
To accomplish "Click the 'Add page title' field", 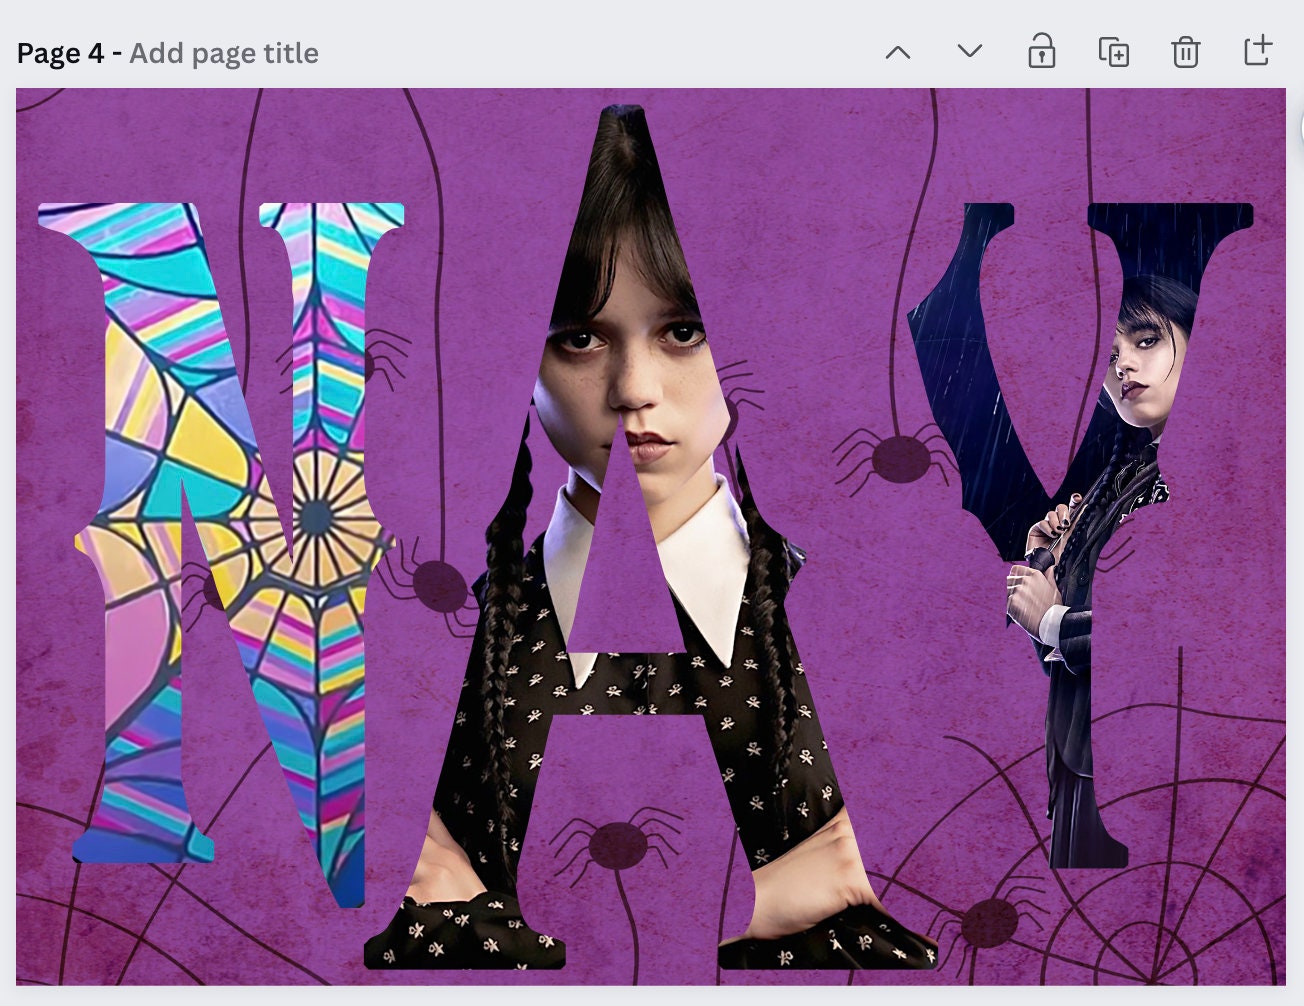I will pyautogui.click(x=224, y=53).
